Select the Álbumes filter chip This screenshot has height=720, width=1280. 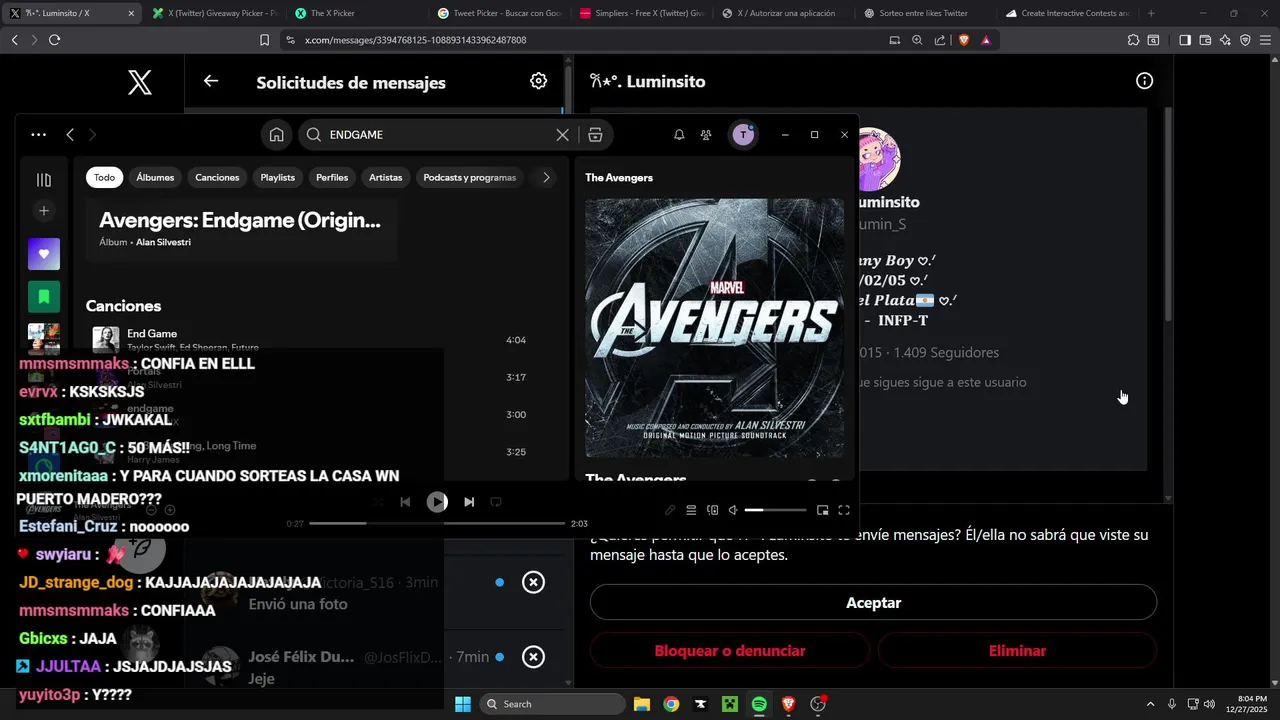[155, 178]
